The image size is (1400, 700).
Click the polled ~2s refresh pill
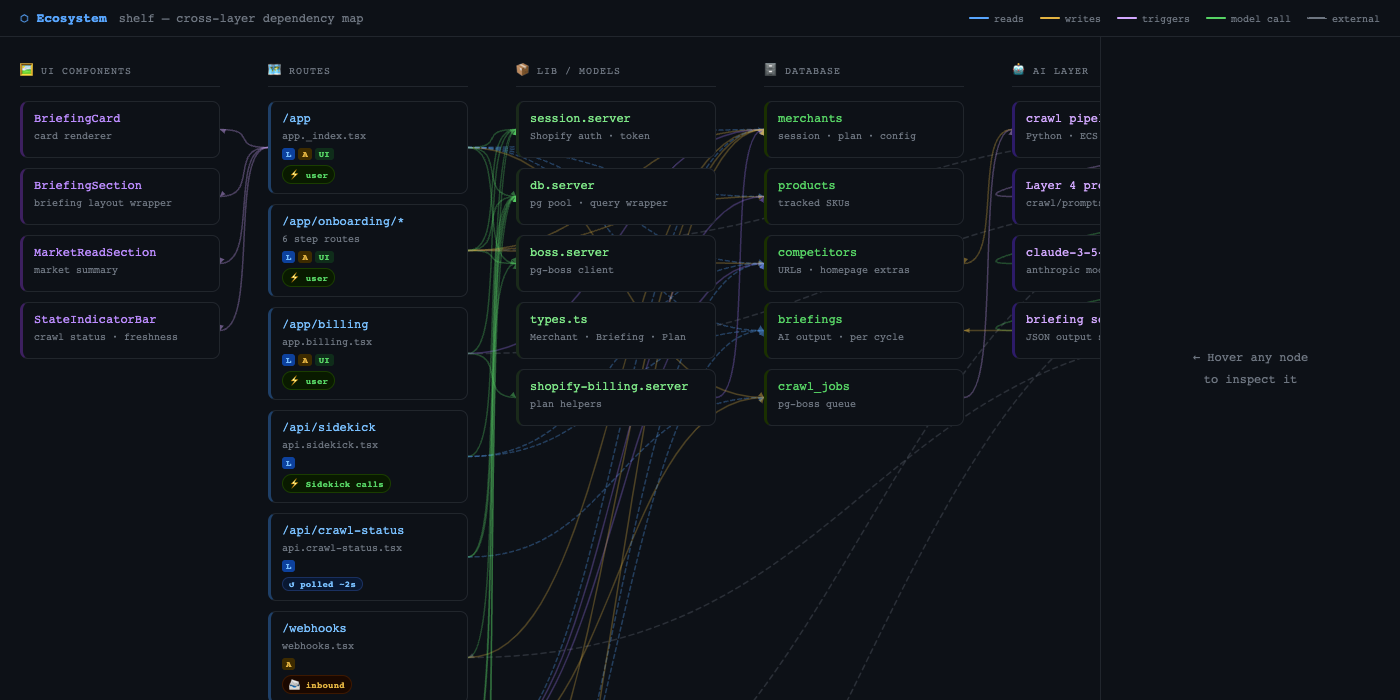coord(322,584)
